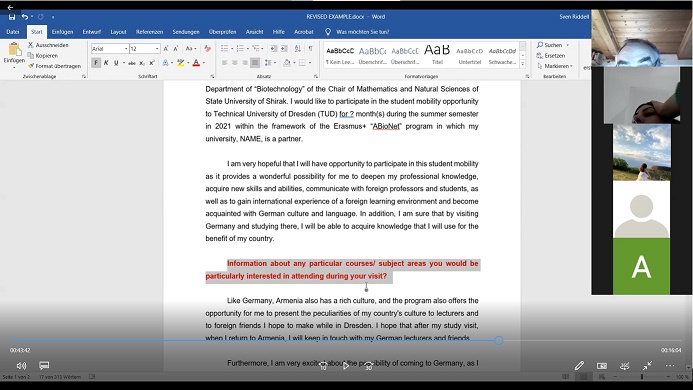
Task: Open the font size 12 dropdown
Action: pos(157,49)
